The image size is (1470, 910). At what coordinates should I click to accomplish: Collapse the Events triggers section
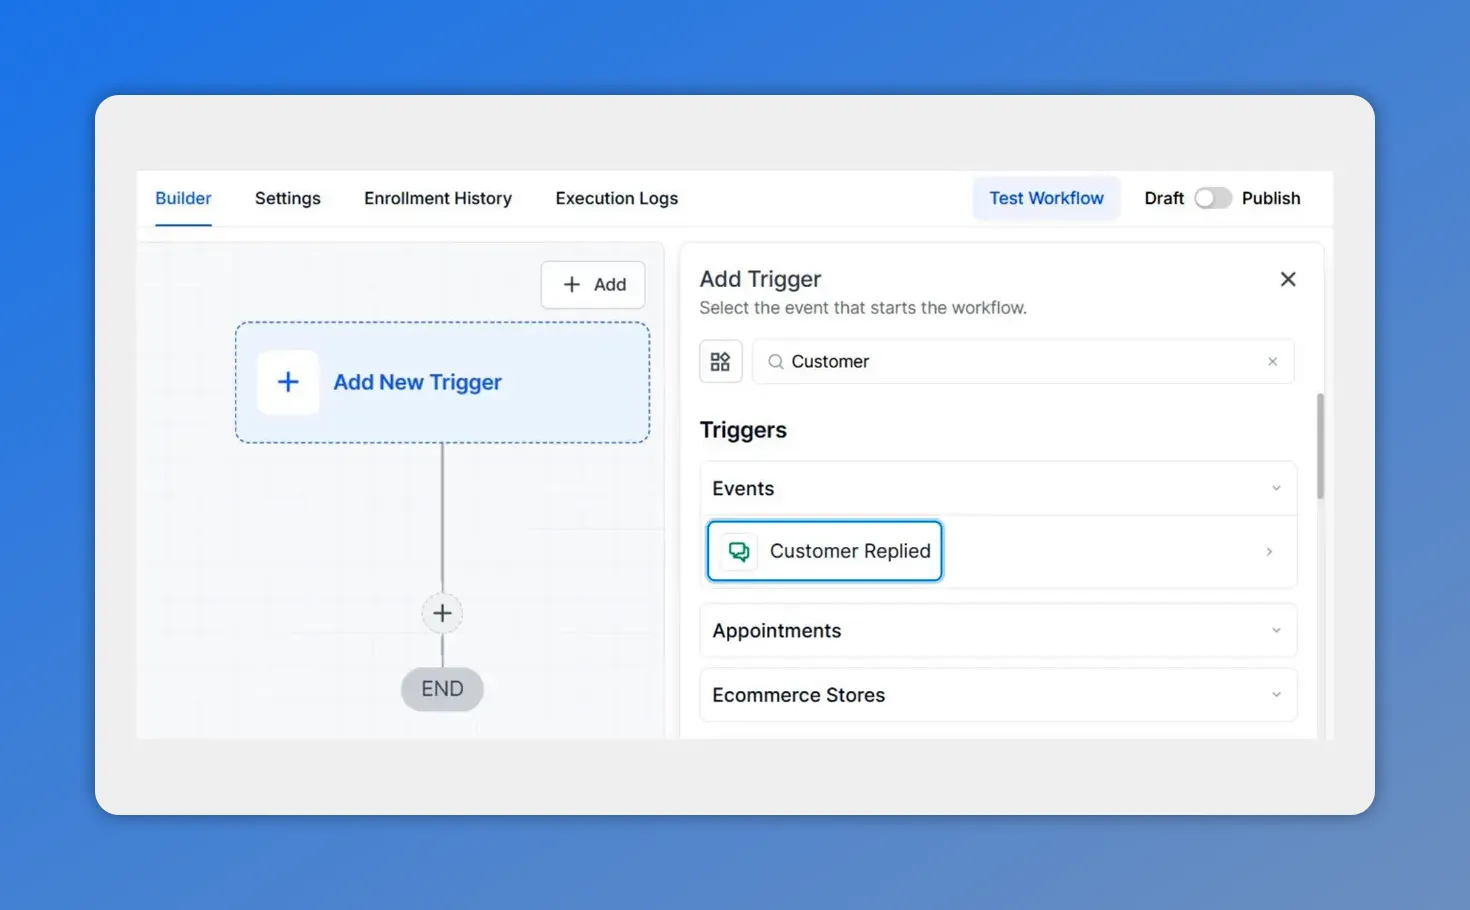pyautogui.click(x=1276, y=488)
